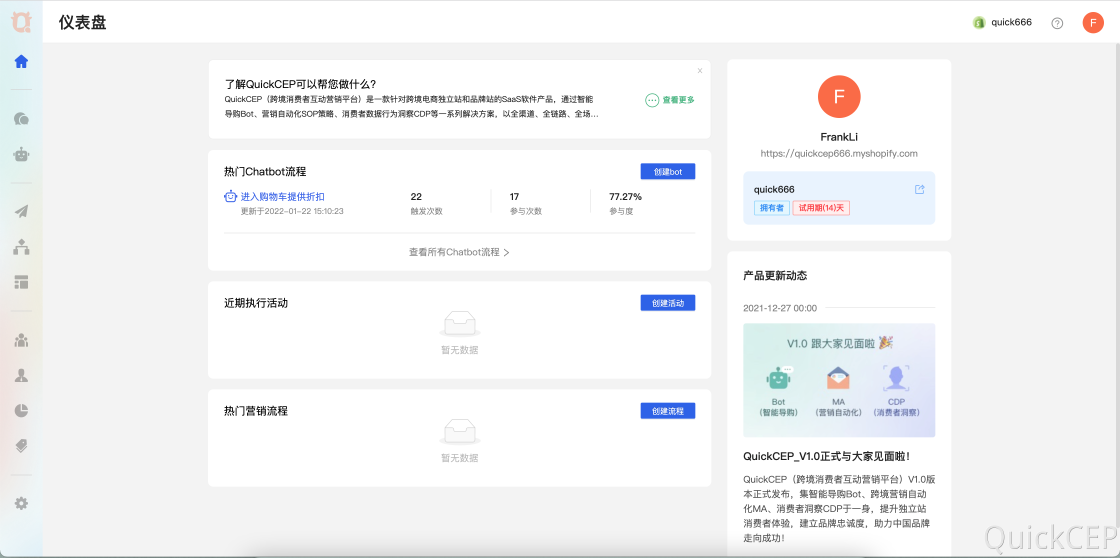Click the 产品更新动态 section title

click(775, 276)
